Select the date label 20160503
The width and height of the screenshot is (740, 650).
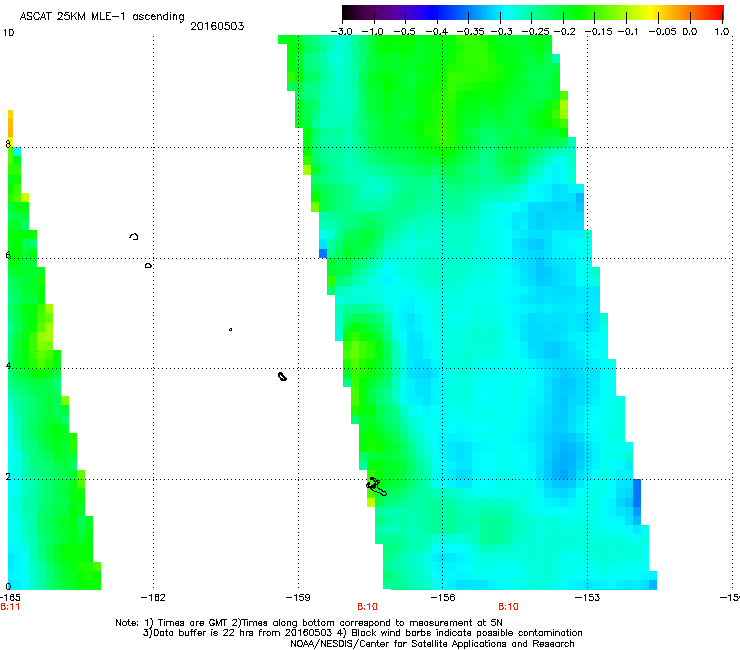click(217, 26)
